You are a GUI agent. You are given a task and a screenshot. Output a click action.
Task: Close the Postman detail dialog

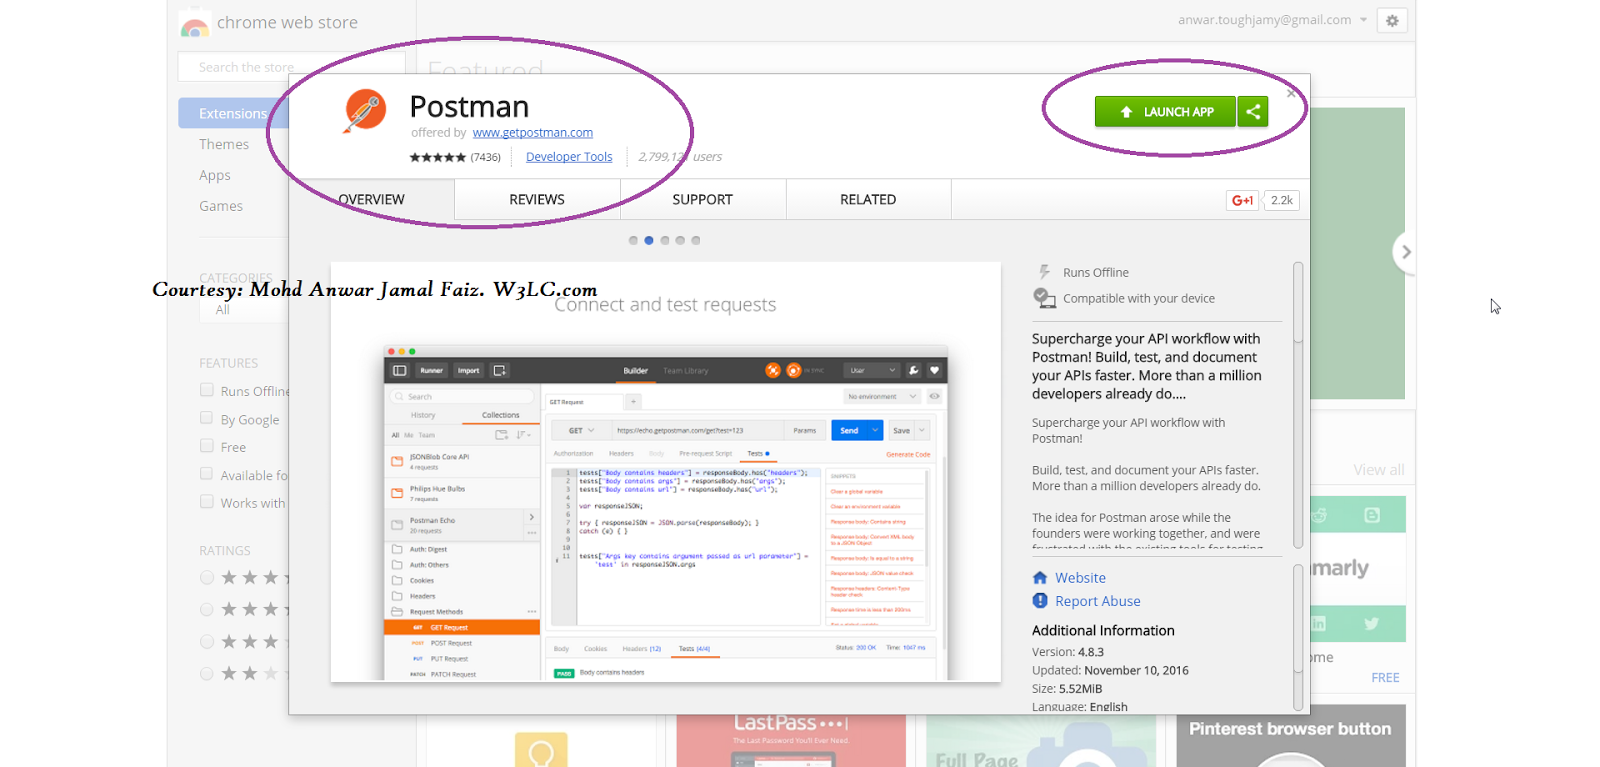click(1291, 93)
